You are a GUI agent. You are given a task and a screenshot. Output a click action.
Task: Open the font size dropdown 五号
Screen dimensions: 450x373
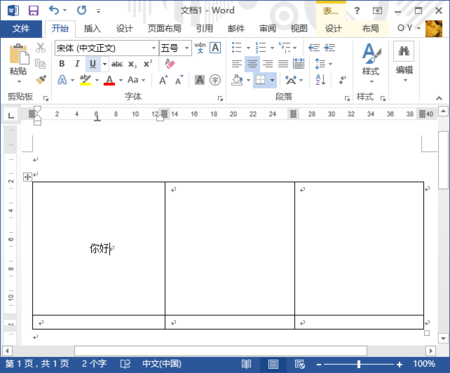coord(187,48)
